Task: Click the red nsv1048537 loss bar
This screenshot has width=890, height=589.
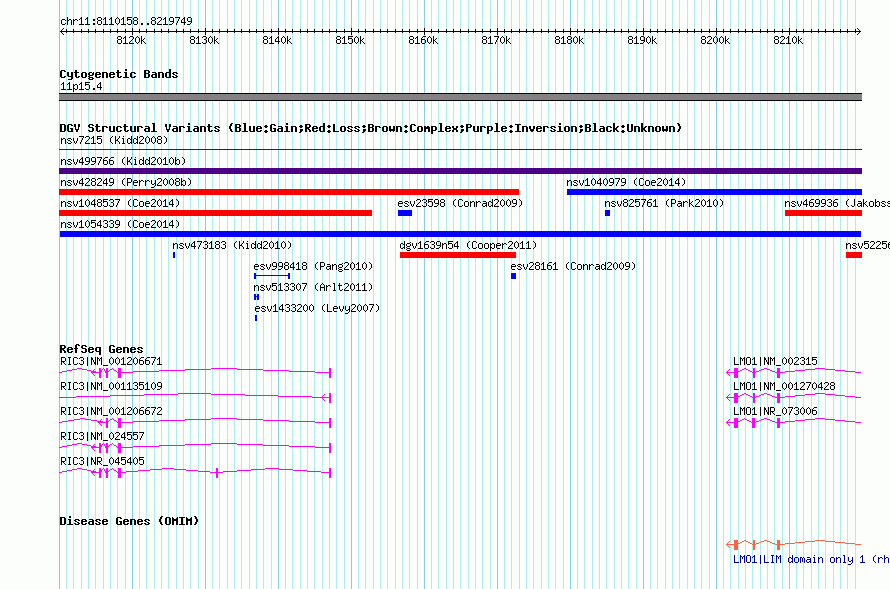Action: click(x=216, y=213)
